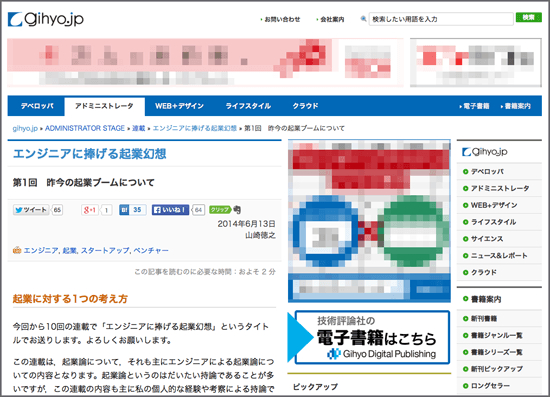Click the Hatena bookmark count 35
Image resolution: width=550 pixels, height=397 pixels.
(x=138, y=210)
